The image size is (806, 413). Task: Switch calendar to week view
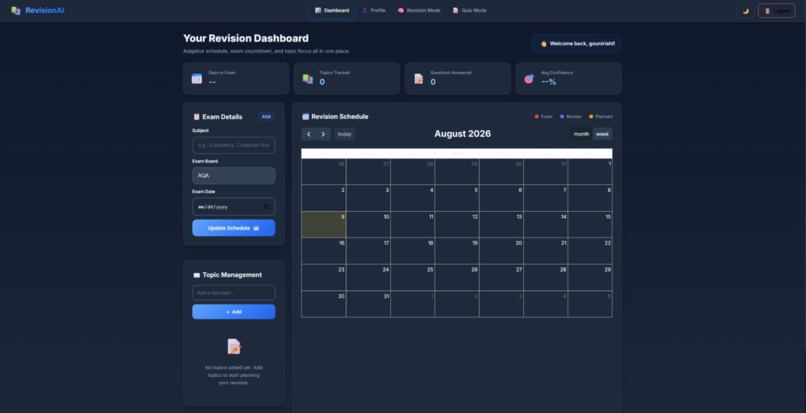click(x=602, y=134)
